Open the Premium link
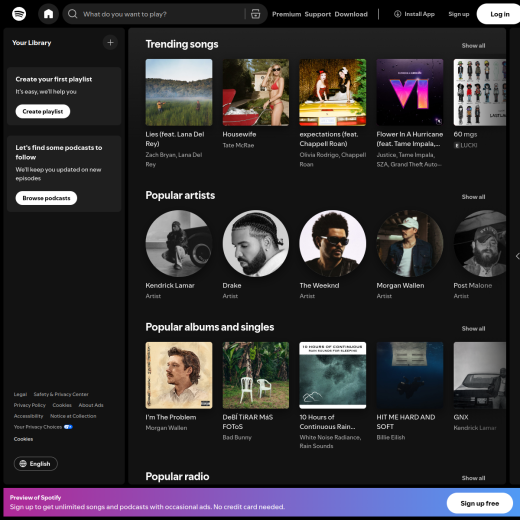The image size is (520, 520). tap(286, 14)
